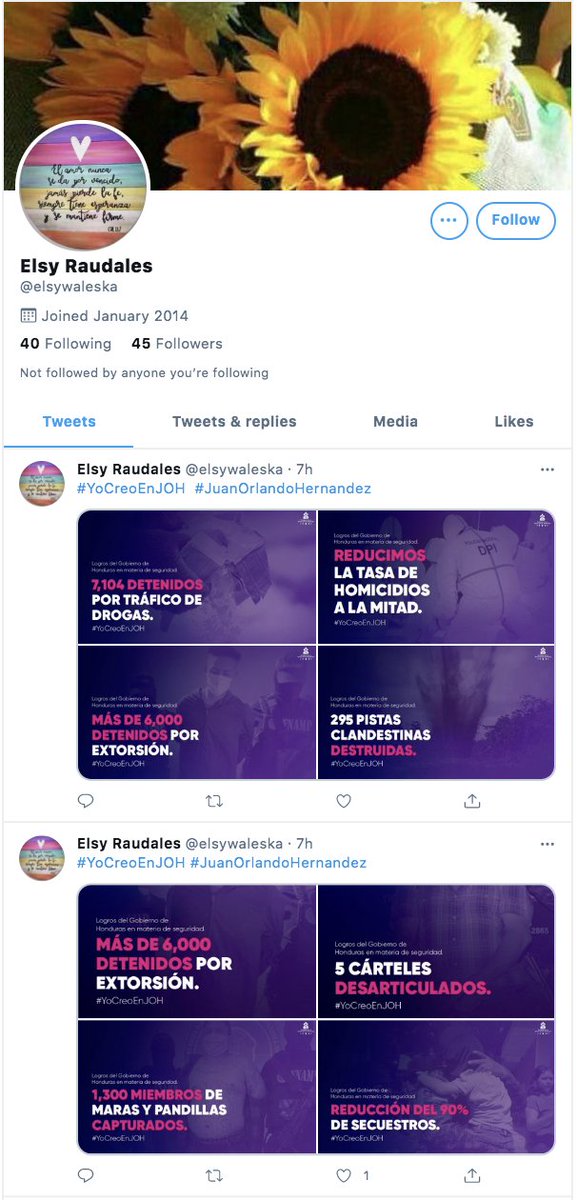This screenshot has width=577, height=1200.
Task: Open more options on the second tweet
Action: [547, 843]
